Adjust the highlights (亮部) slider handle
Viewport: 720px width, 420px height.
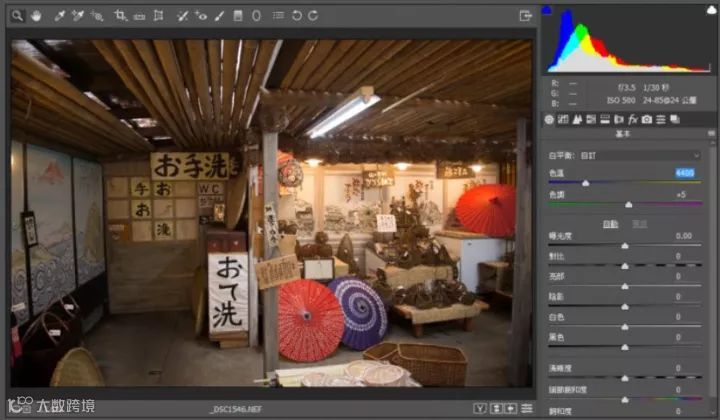[x=625, y=286]
